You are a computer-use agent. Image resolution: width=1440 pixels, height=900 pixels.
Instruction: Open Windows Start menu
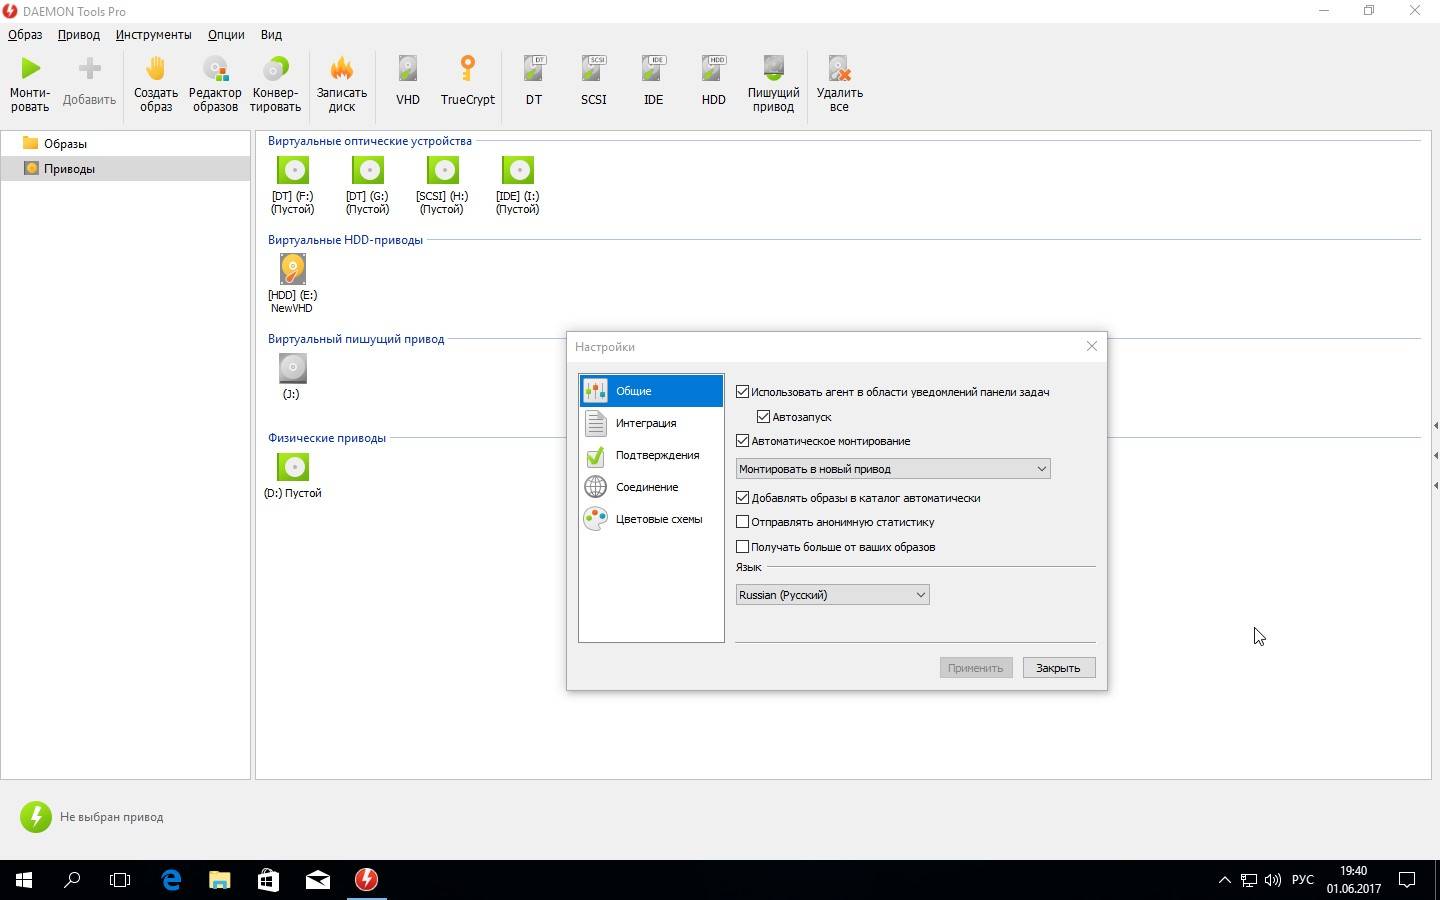[24, 880]
